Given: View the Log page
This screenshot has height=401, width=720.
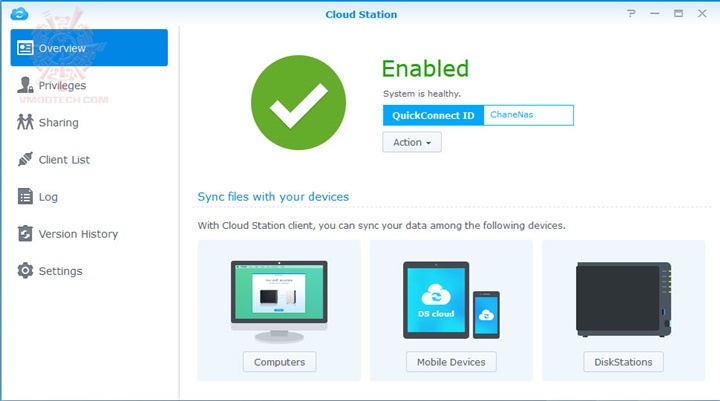Looking at the screenshot, I should click(48, 197).
